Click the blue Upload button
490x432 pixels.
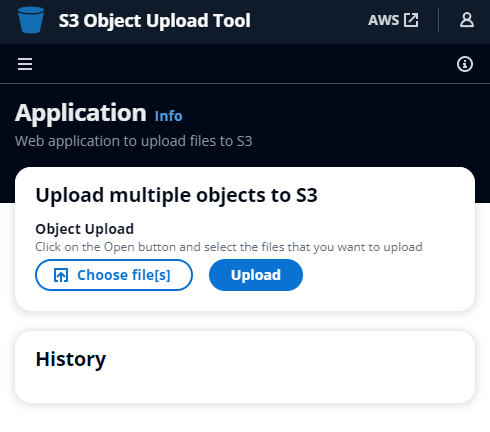coord(256,275)
